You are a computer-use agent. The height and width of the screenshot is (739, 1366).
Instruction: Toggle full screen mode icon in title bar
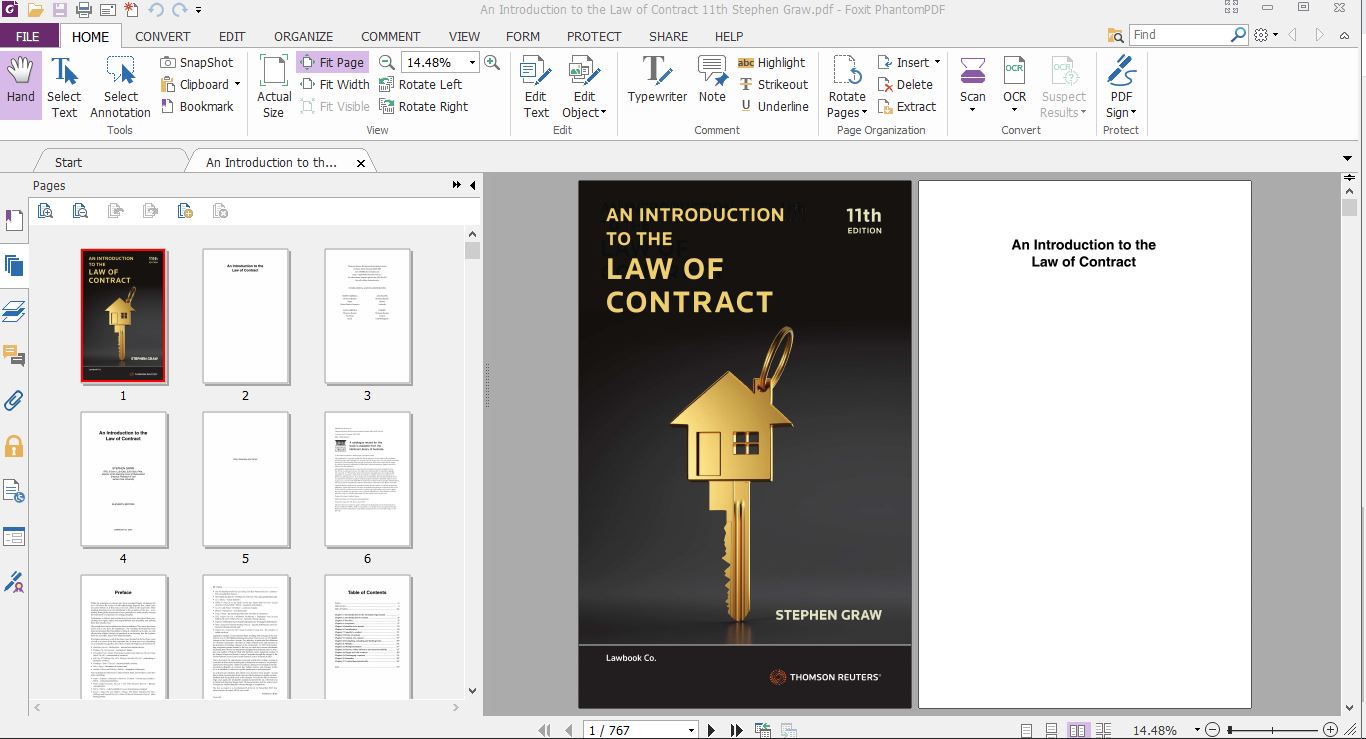1233,8
